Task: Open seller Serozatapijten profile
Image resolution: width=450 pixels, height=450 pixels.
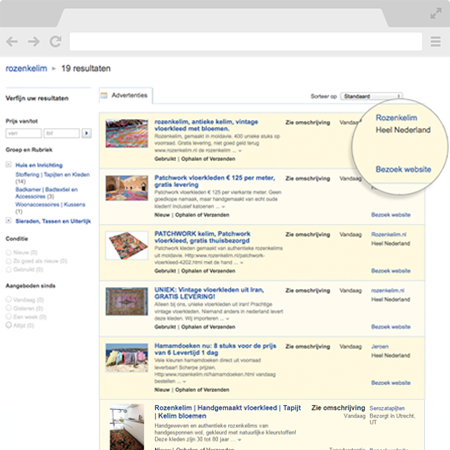Action: click(387, 408)
